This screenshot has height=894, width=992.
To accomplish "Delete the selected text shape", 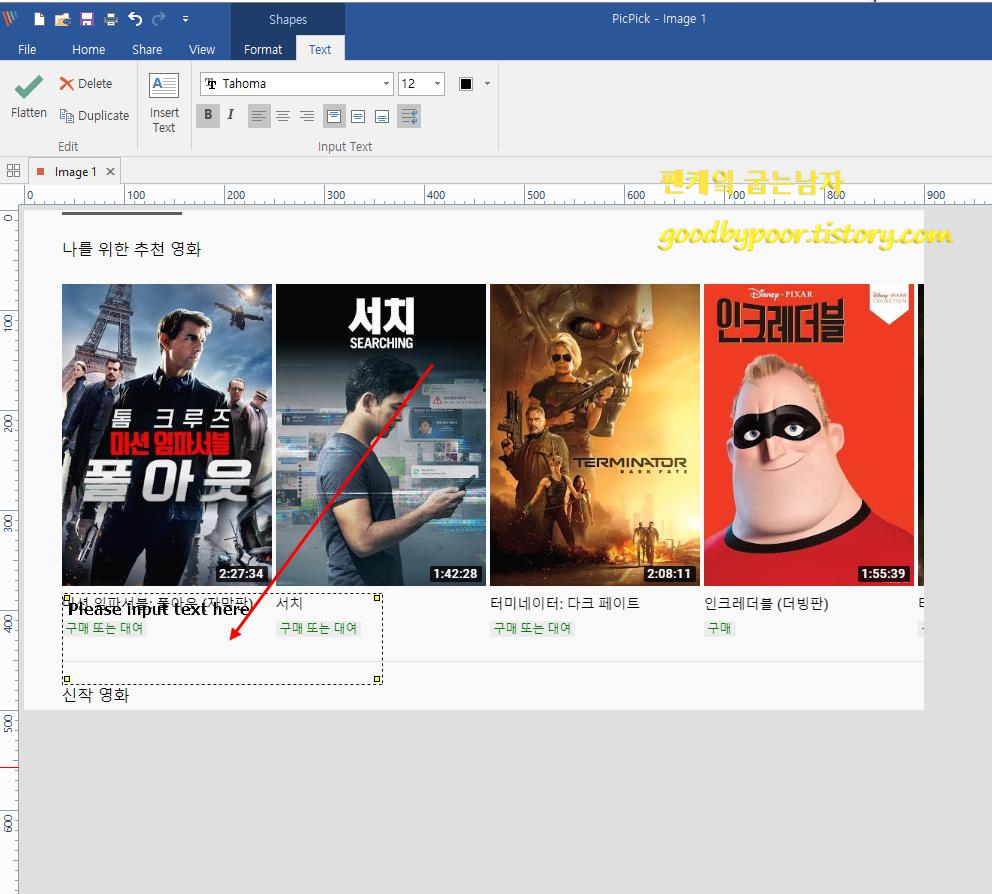I will [85, 84].
